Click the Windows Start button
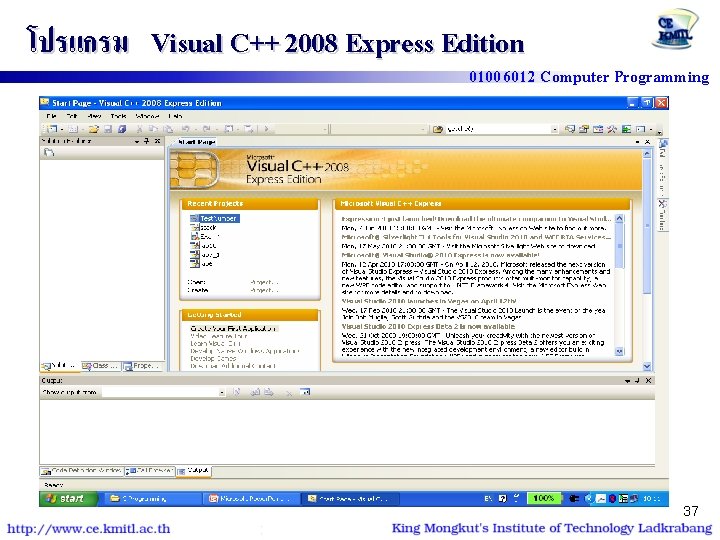 [x=69, y=499]
